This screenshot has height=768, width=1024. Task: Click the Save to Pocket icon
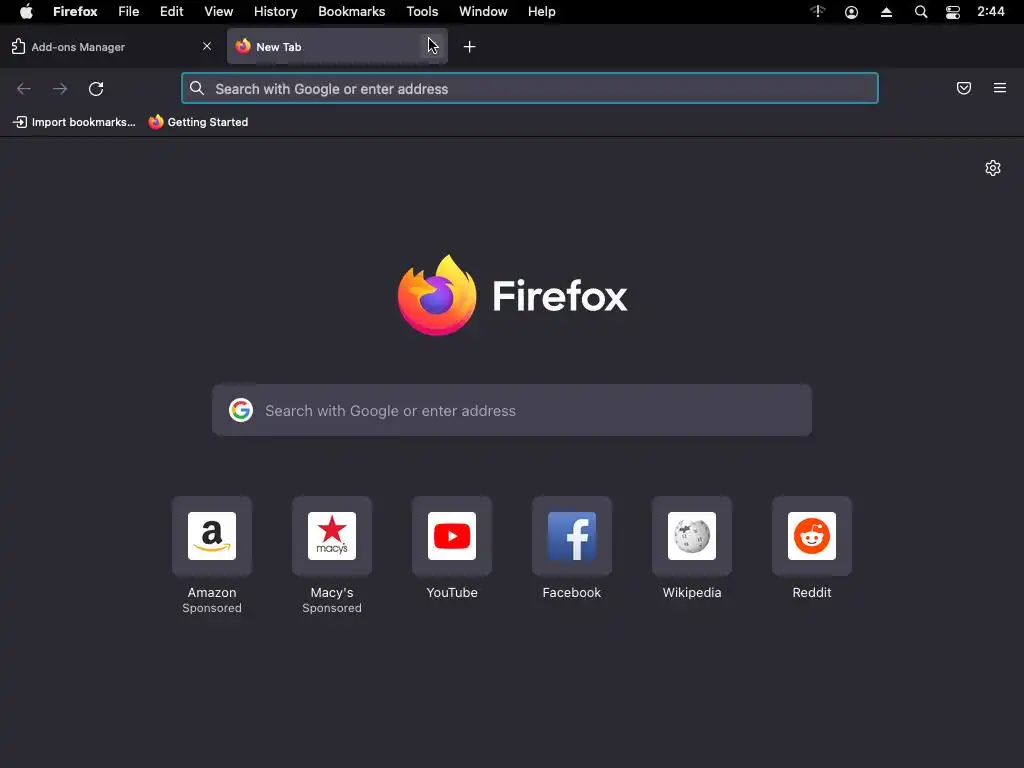pos(964,88)
